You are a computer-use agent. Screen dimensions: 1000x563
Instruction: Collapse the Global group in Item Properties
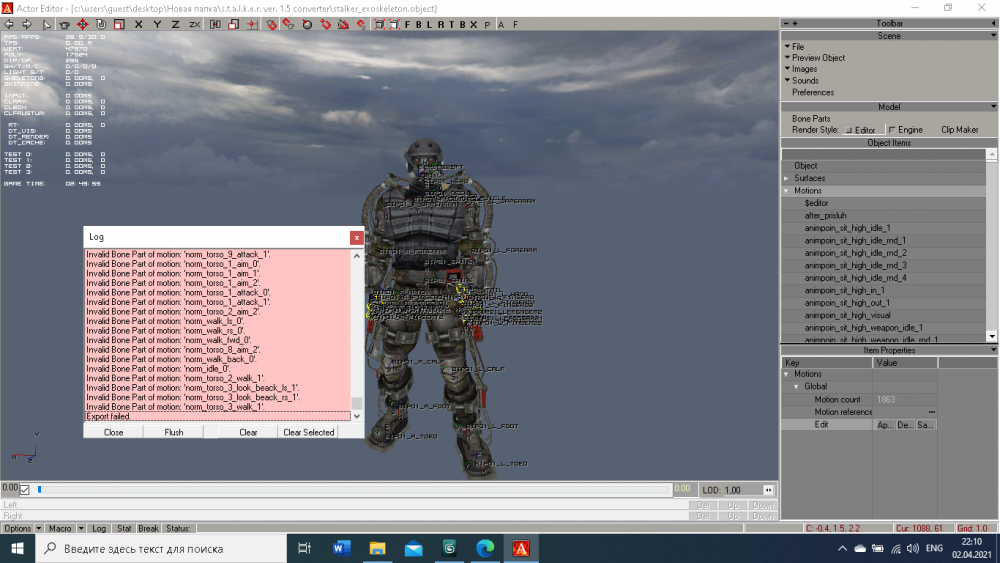(797, 386)
